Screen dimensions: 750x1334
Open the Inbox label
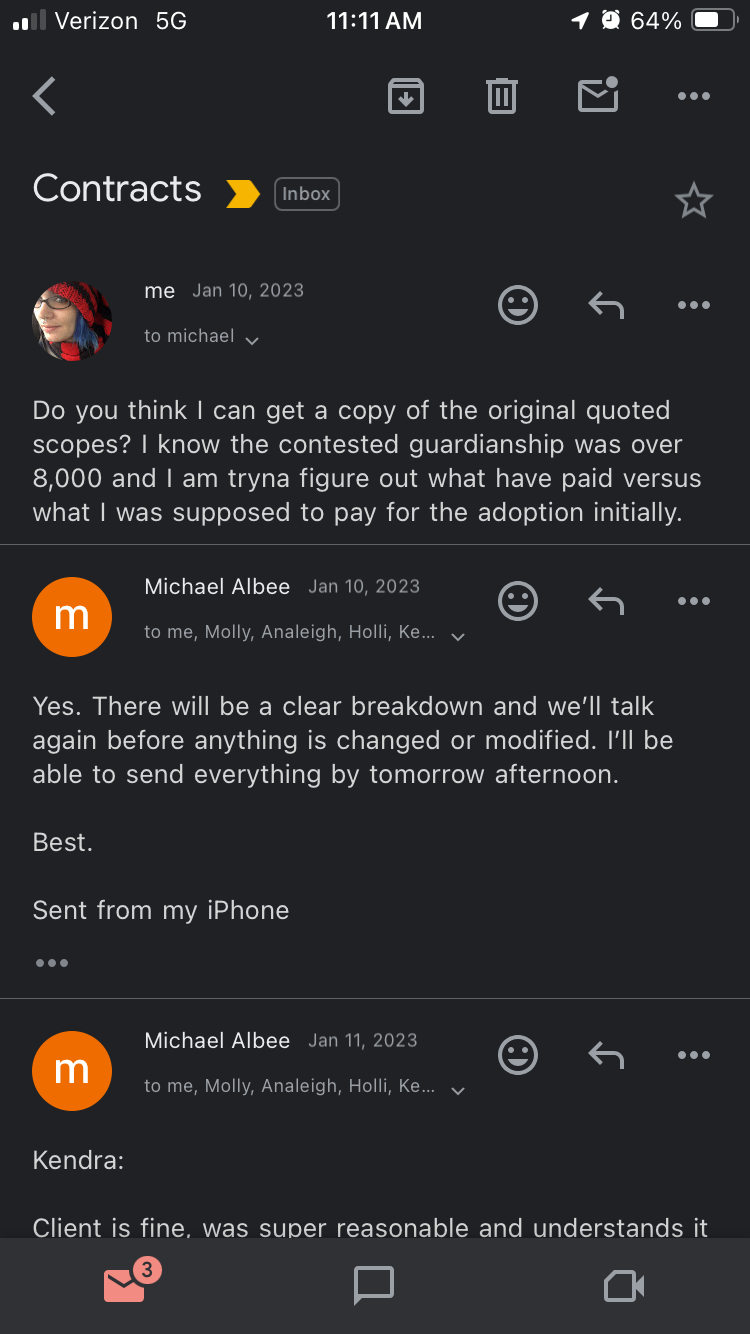point(306,193)
